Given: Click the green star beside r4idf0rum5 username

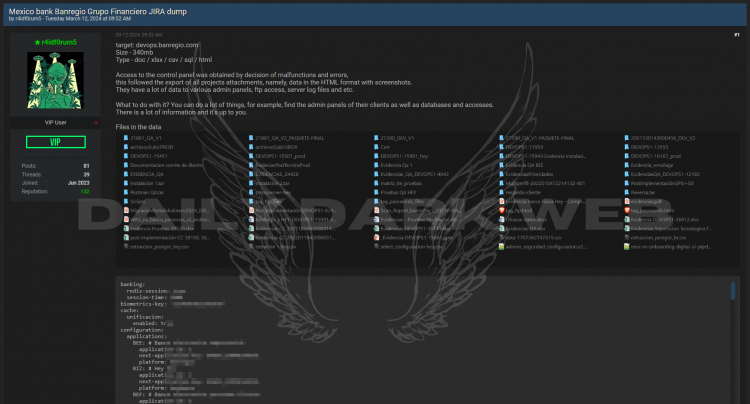Looking at the screenshot, I should [x=37, y=43].
